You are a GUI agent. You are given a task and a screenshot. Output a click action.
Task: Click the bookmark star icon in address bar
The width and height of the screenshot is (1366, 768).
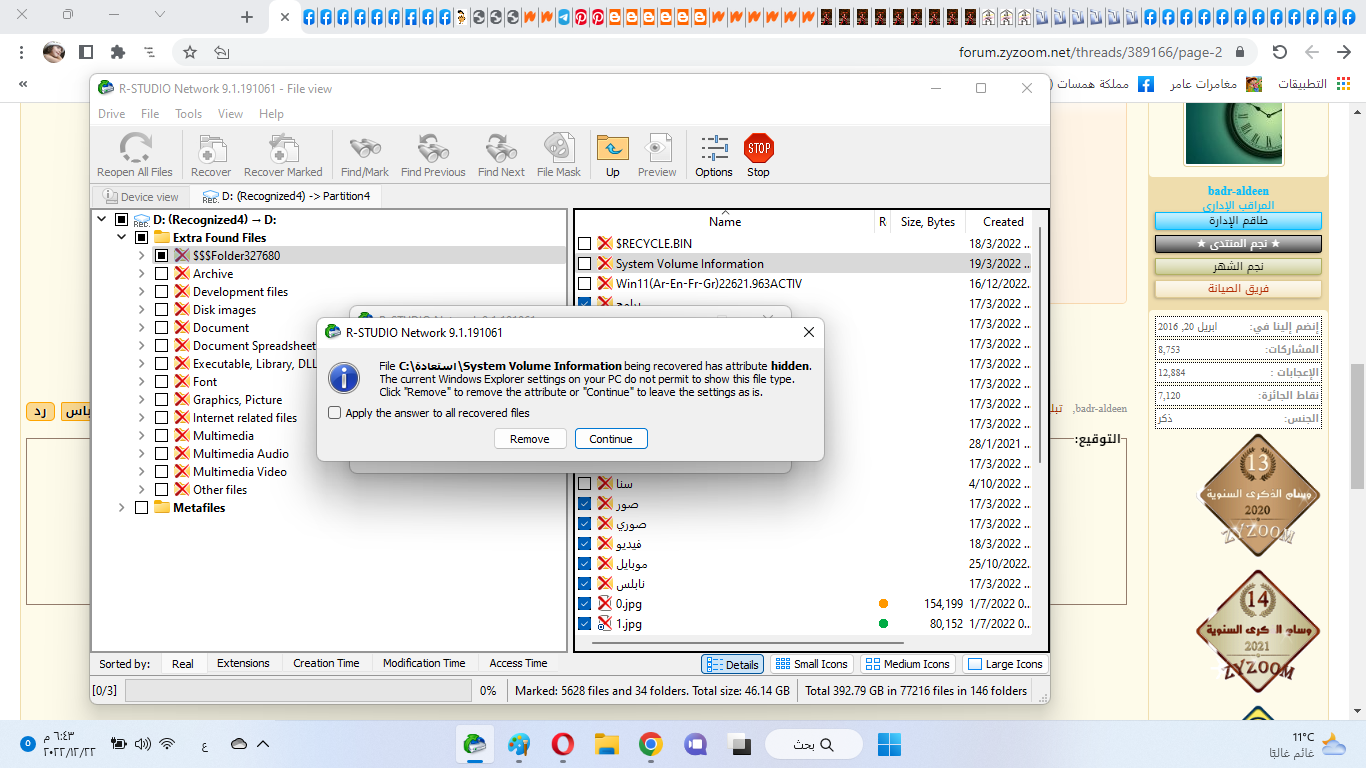click(190, 52)
